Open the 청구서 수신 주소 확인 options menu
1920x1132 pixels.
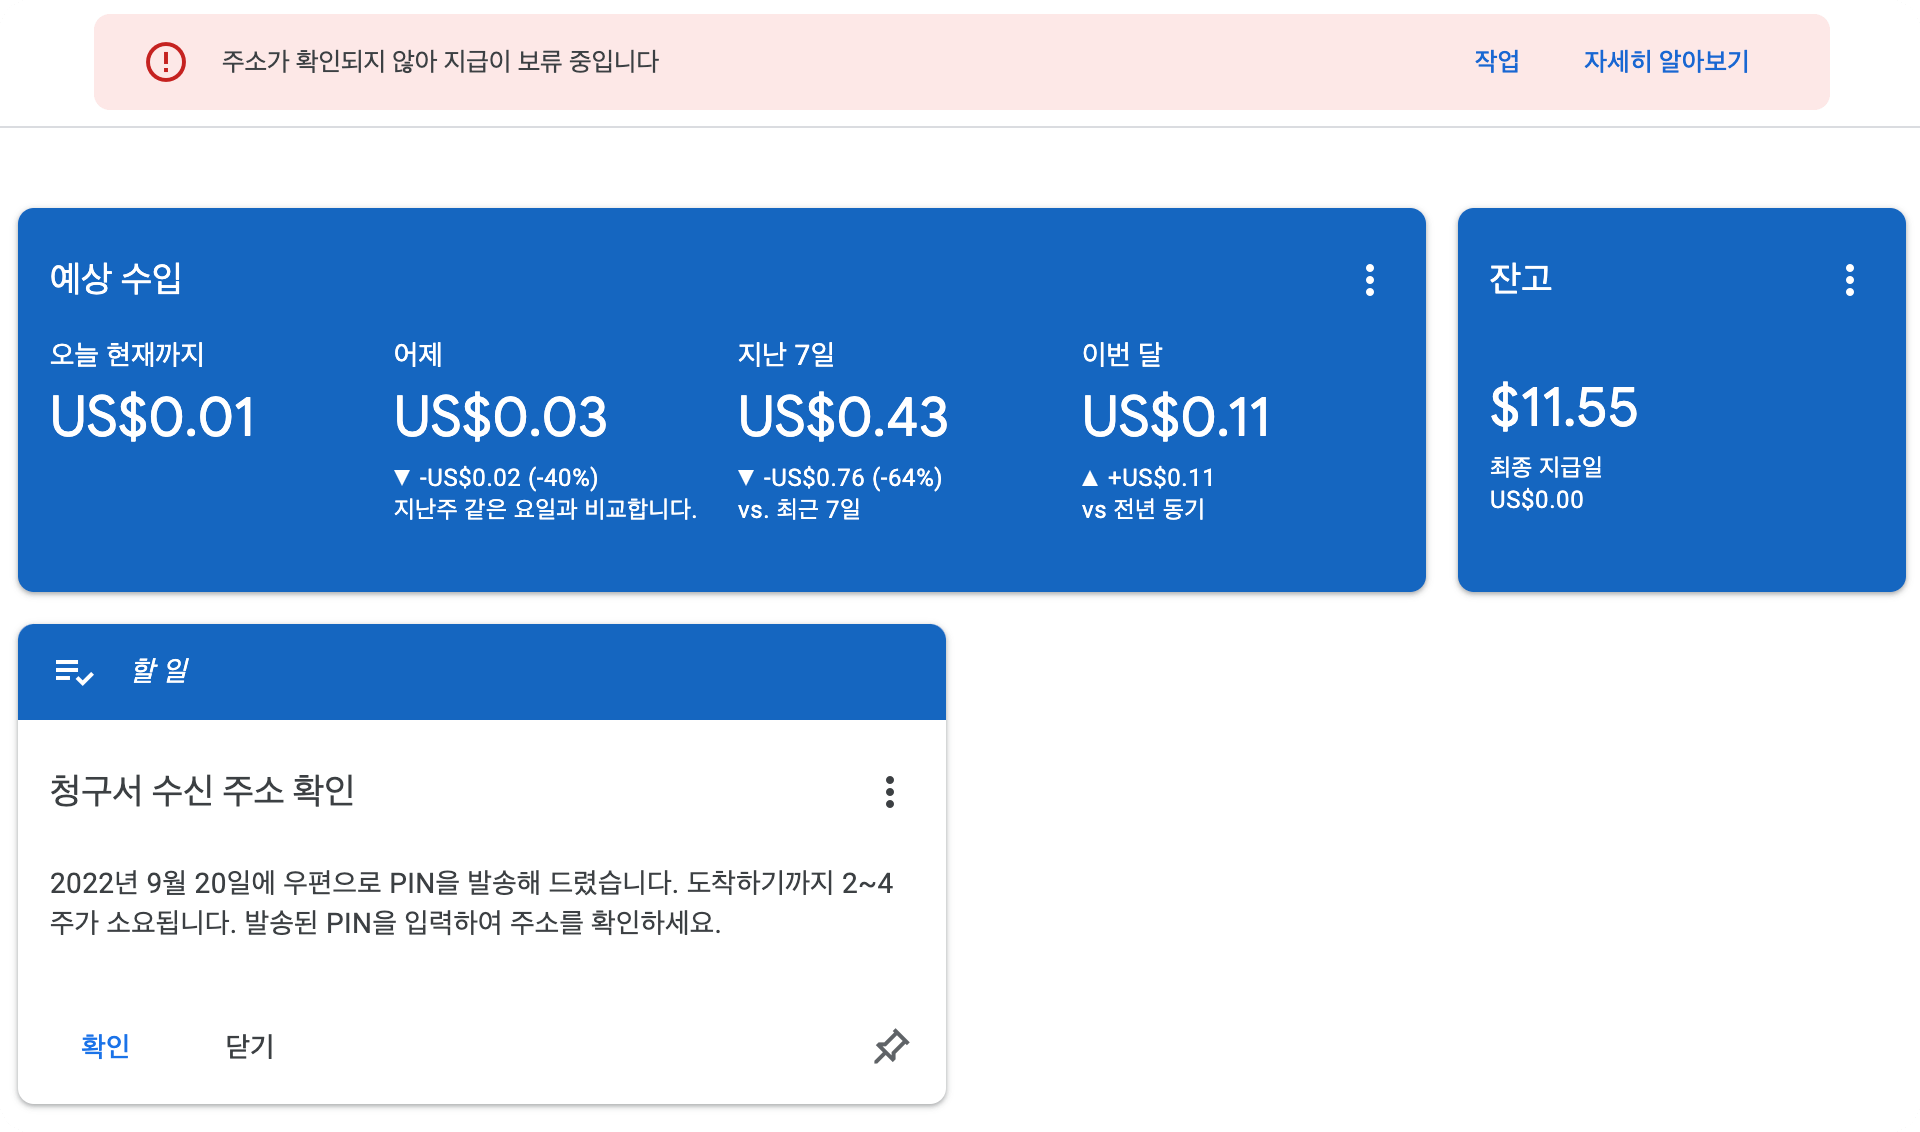tap(889, 792)
